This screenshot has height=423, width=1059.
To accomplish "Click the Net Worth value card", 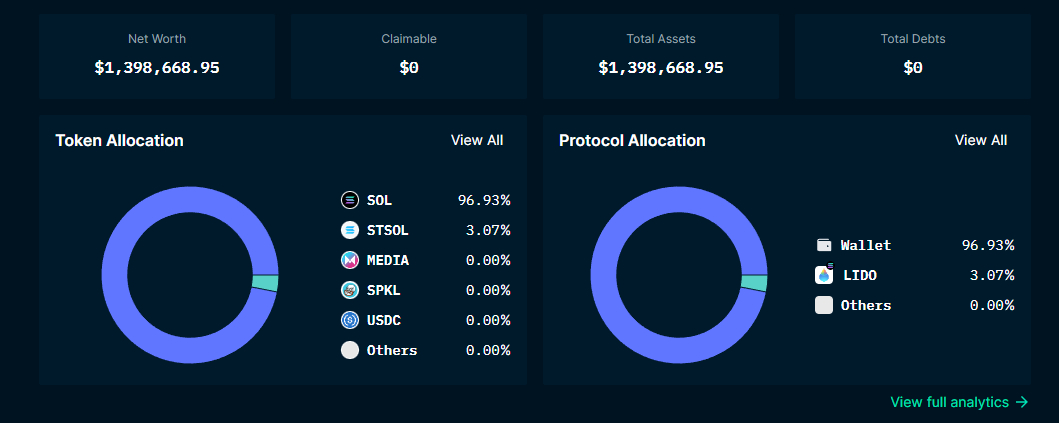I will [x=157, y=56].
